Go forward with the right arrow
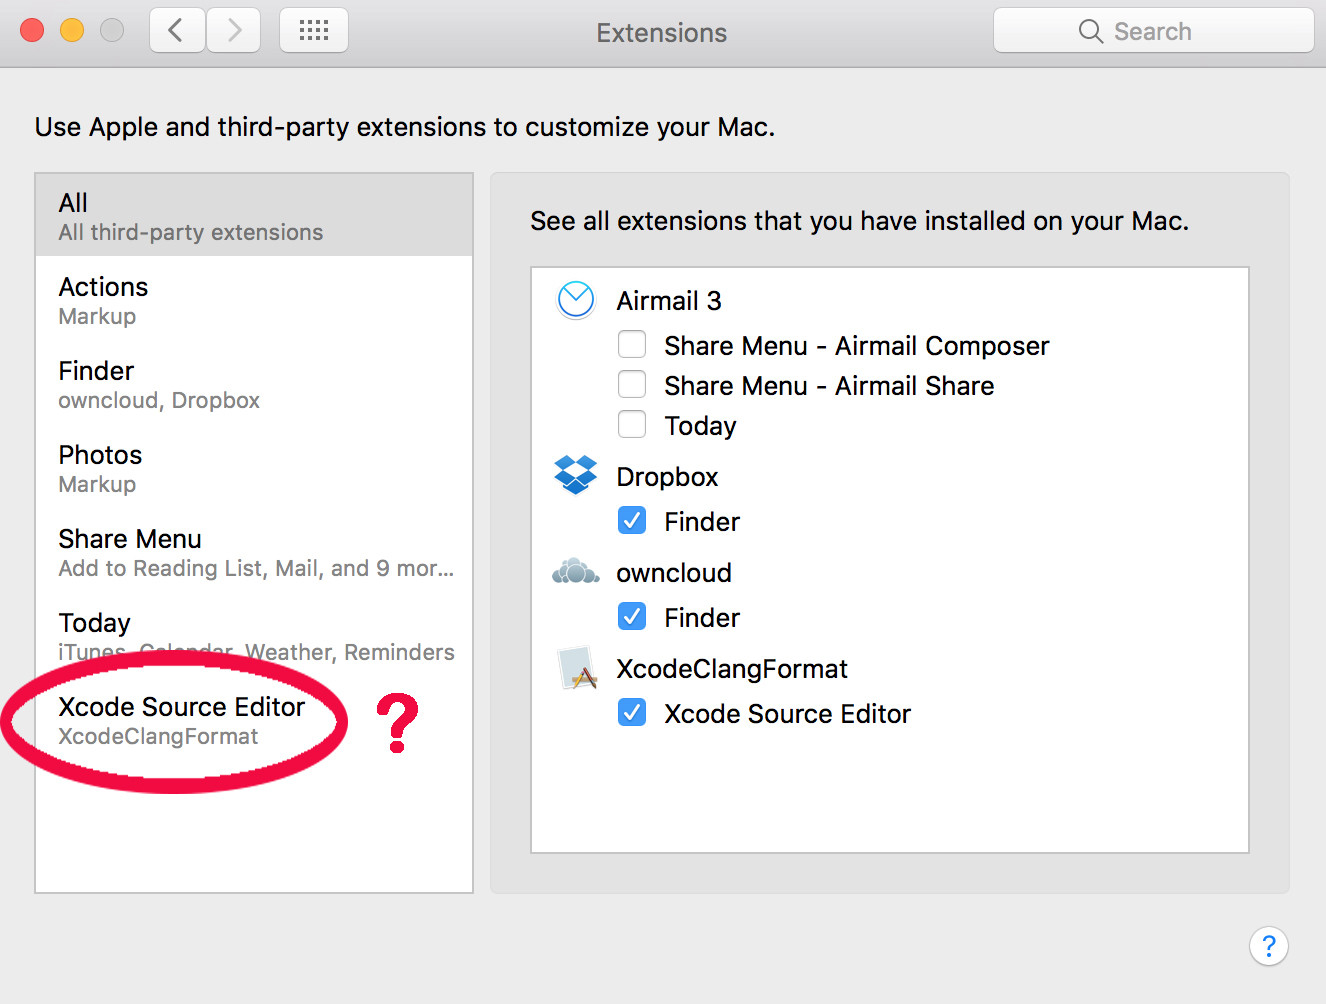Viewport: 1326px width, 1004px height. (234, 31)
